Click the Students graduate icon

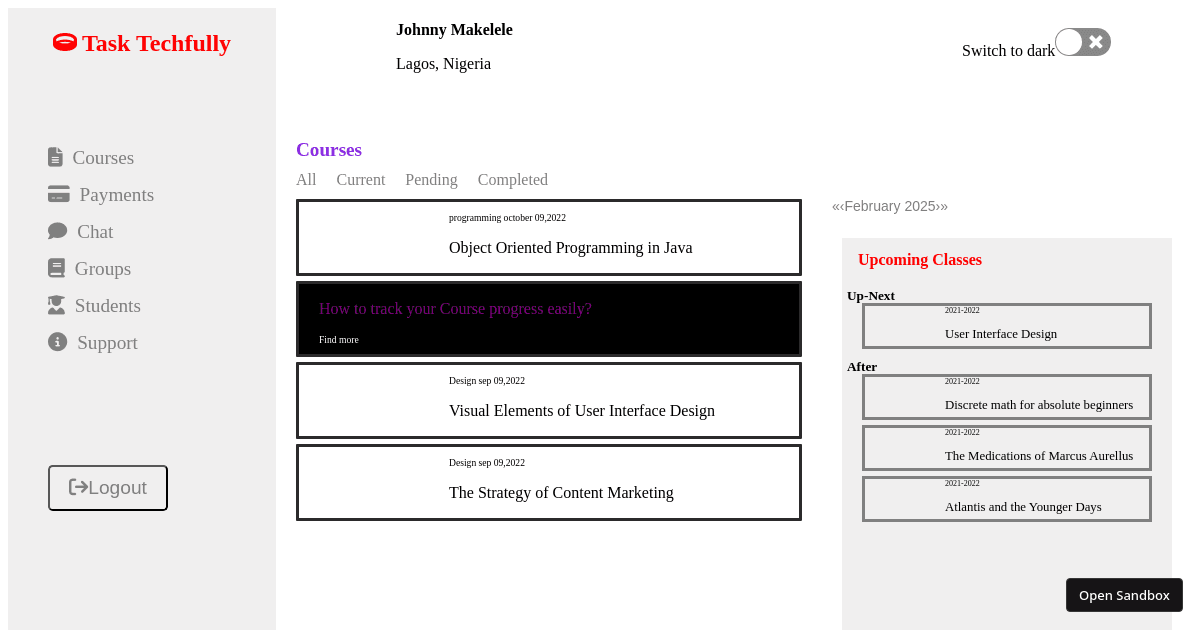tap(57, 305)
